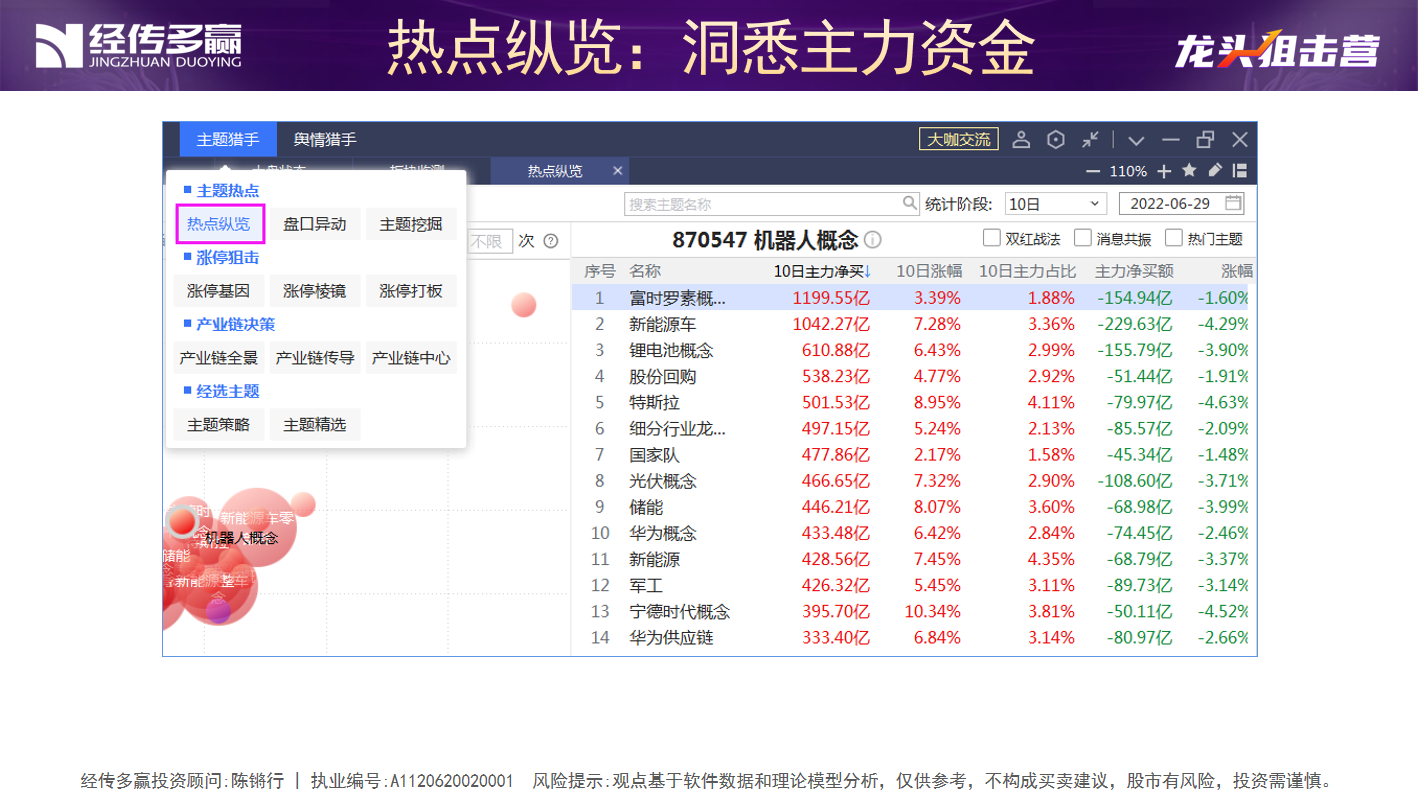
Task: Select the 宁德时代概念 row
Action: (914, 611)
